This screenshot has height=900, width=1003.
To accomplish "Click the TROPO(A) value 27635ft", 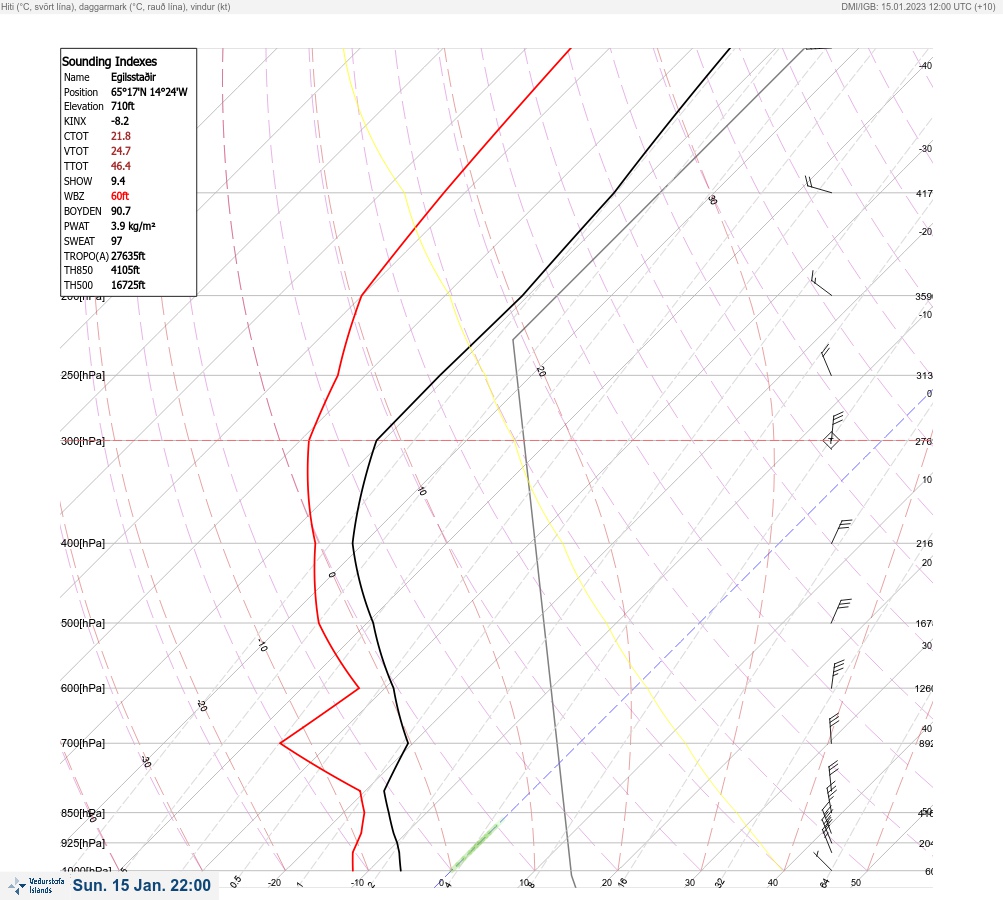I will pyautogui.click(x=128, y=256).
